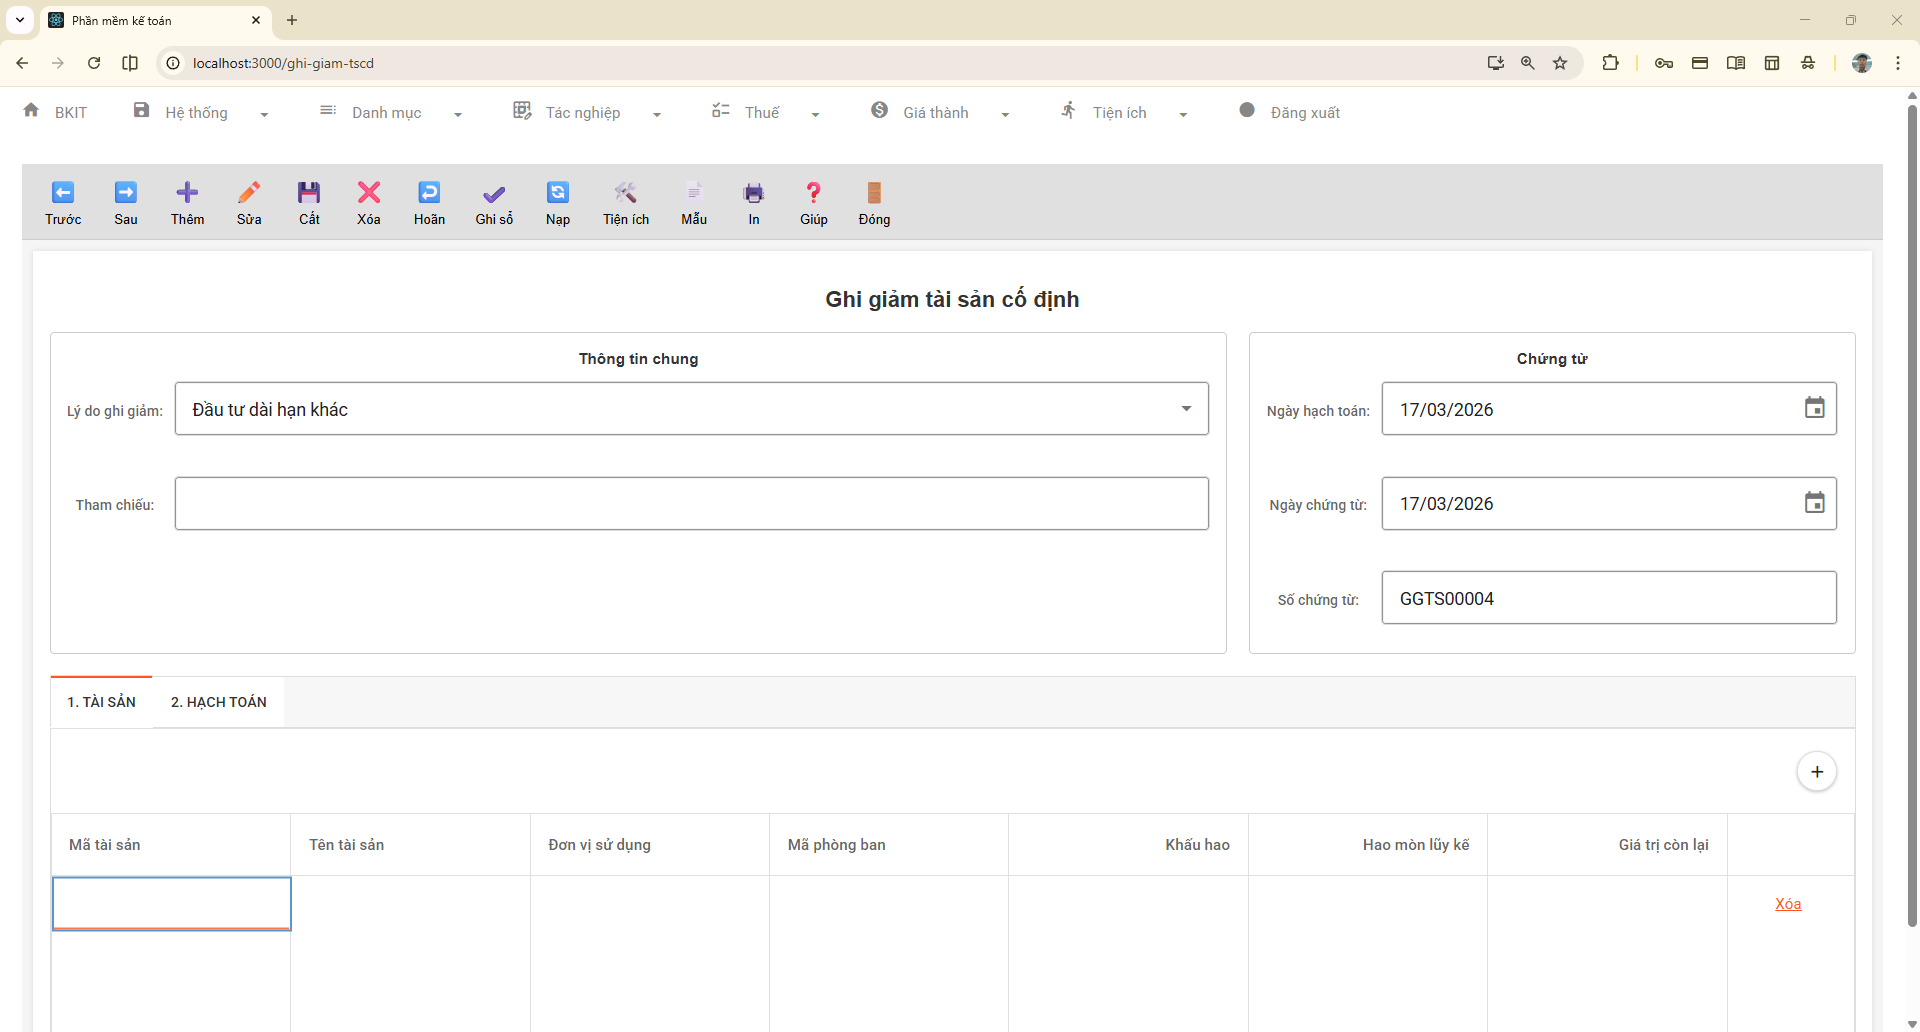The height and width of the screenshot is (1032, 1920).
Task: Switch to the 2. HẠCH TOÁN tab
Action: [219, 702]
